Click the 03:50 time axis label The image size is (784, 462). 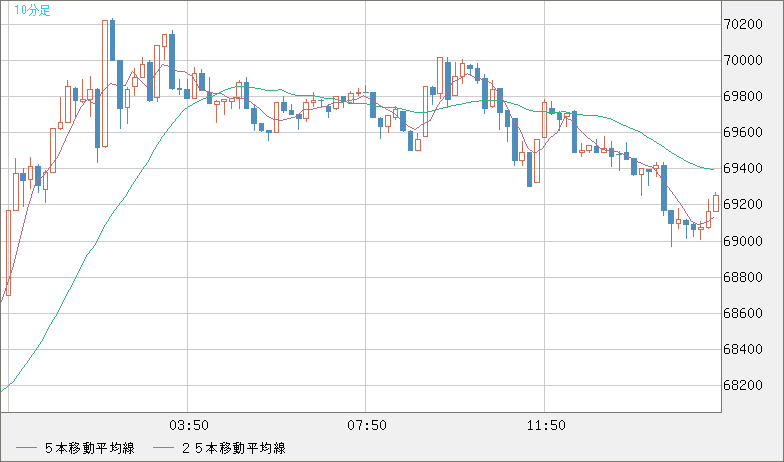tap(188, 426)
